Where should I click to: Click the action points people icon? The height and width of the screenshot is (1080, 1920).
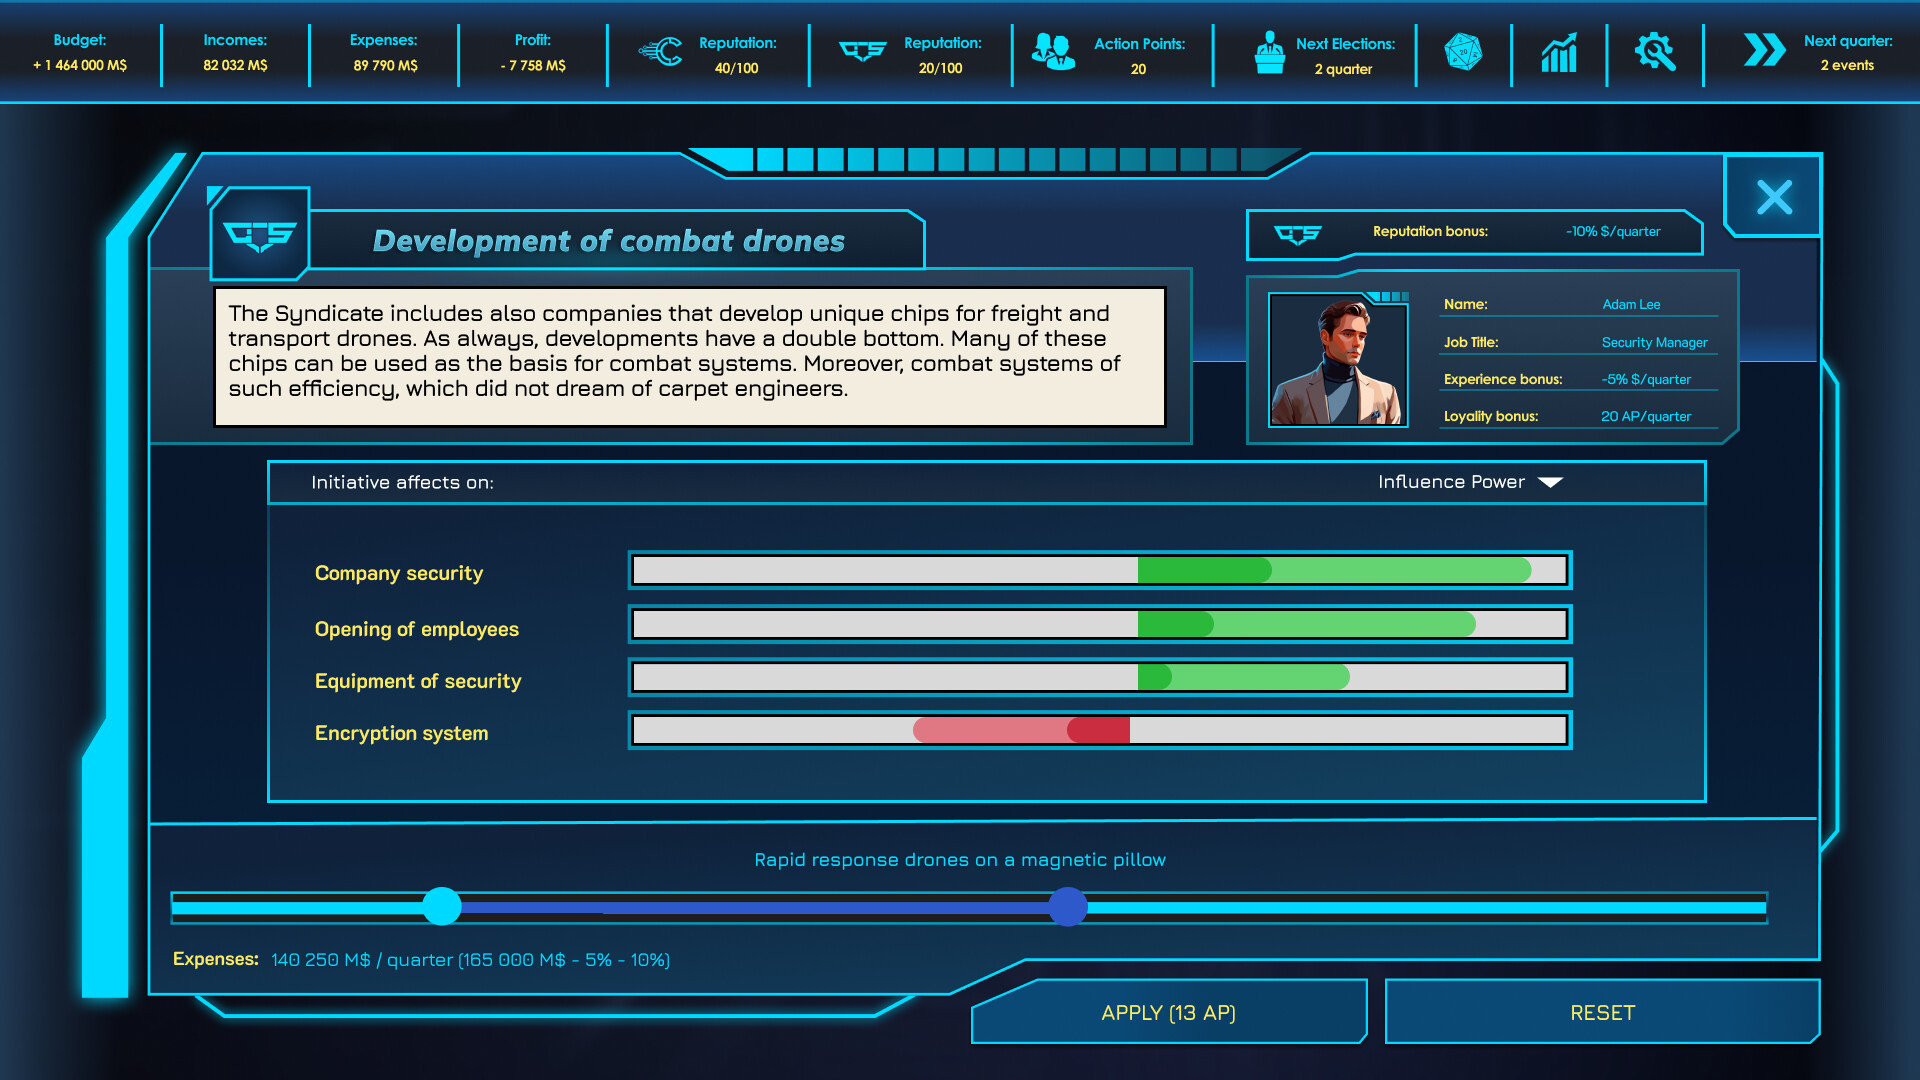pyautogui.click(x=1053, y=52)
